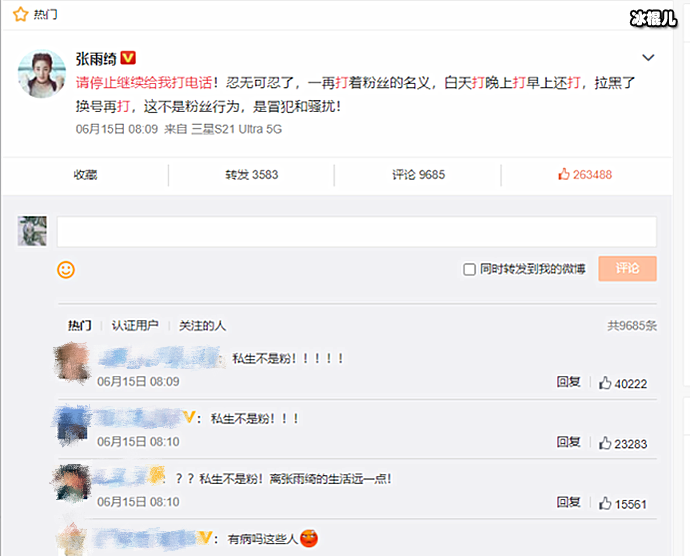Expand the post options chevron
The image size is (690, 556).
tap(648, 58)
